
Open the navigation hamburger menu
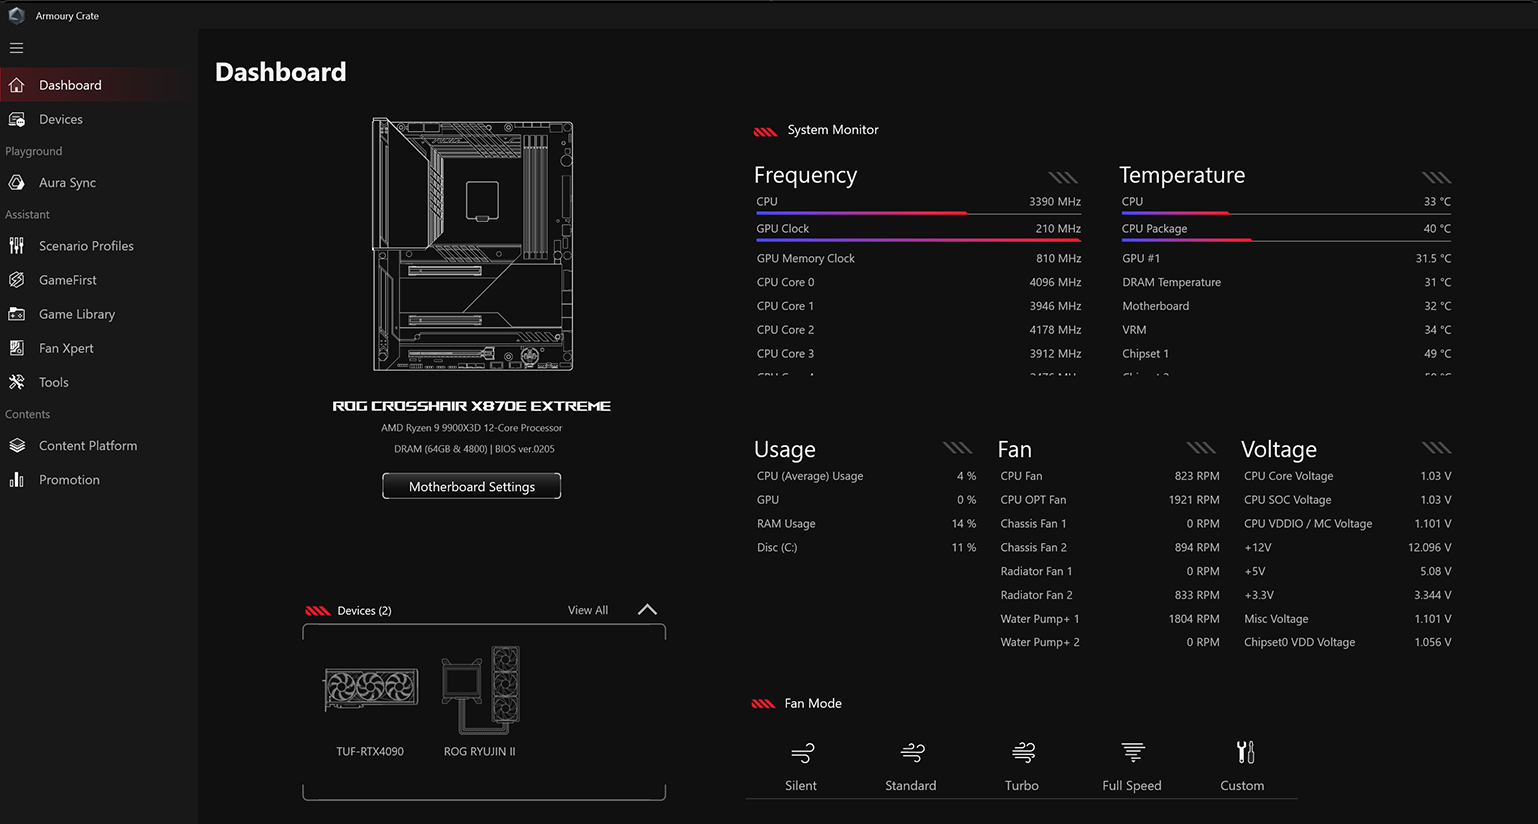click(x=16, y=47)
